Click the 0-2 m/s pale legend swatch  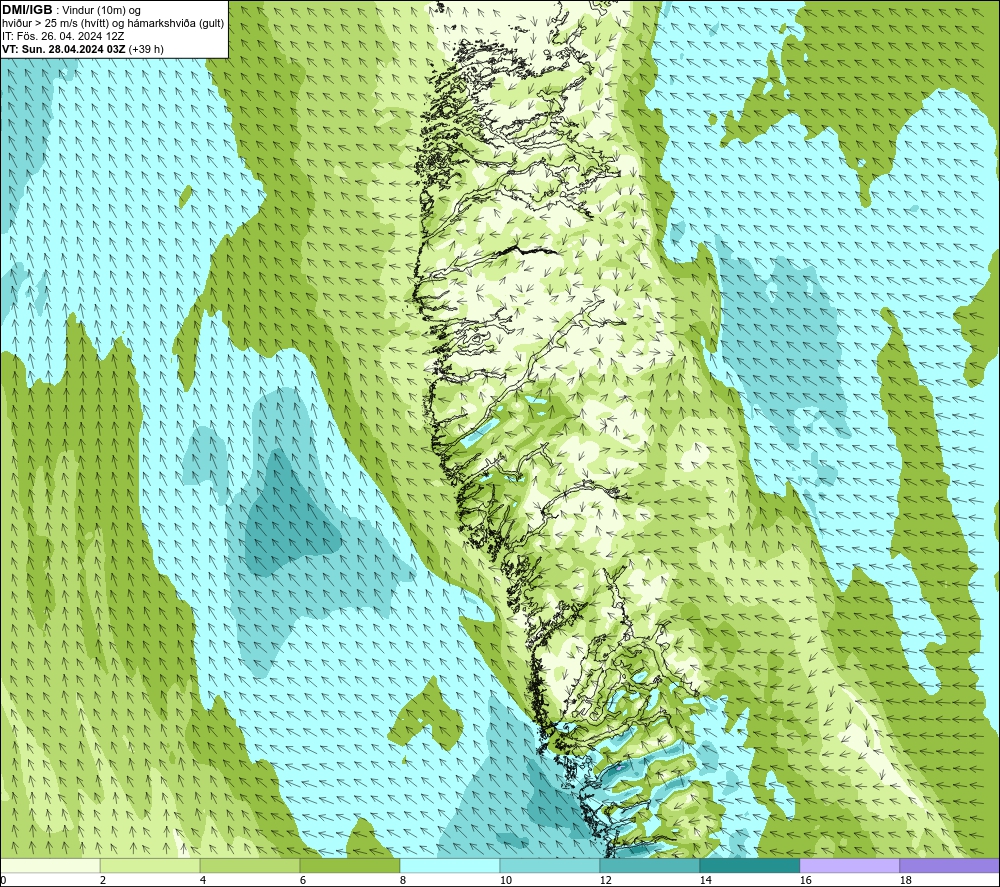click(x=50, y=866)
